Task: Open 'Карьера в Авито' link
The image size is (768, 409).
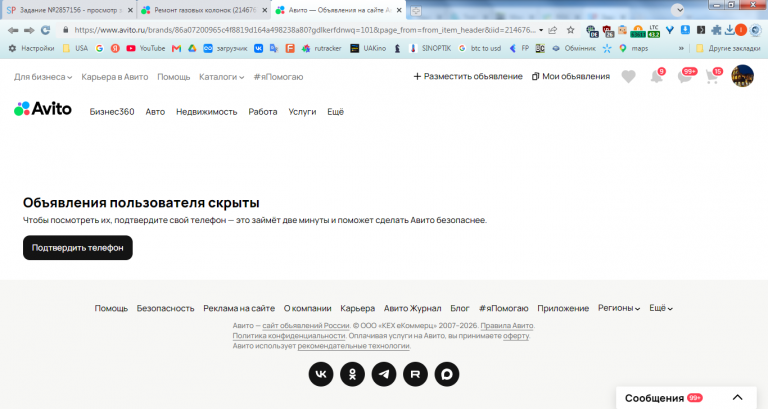Action: coord(115,77)
